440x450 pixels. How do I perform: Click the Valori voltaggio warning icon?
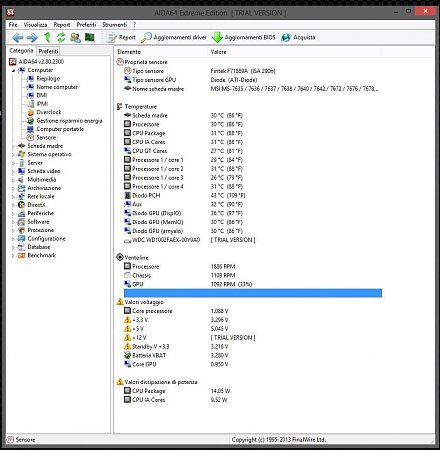(120, 302)
